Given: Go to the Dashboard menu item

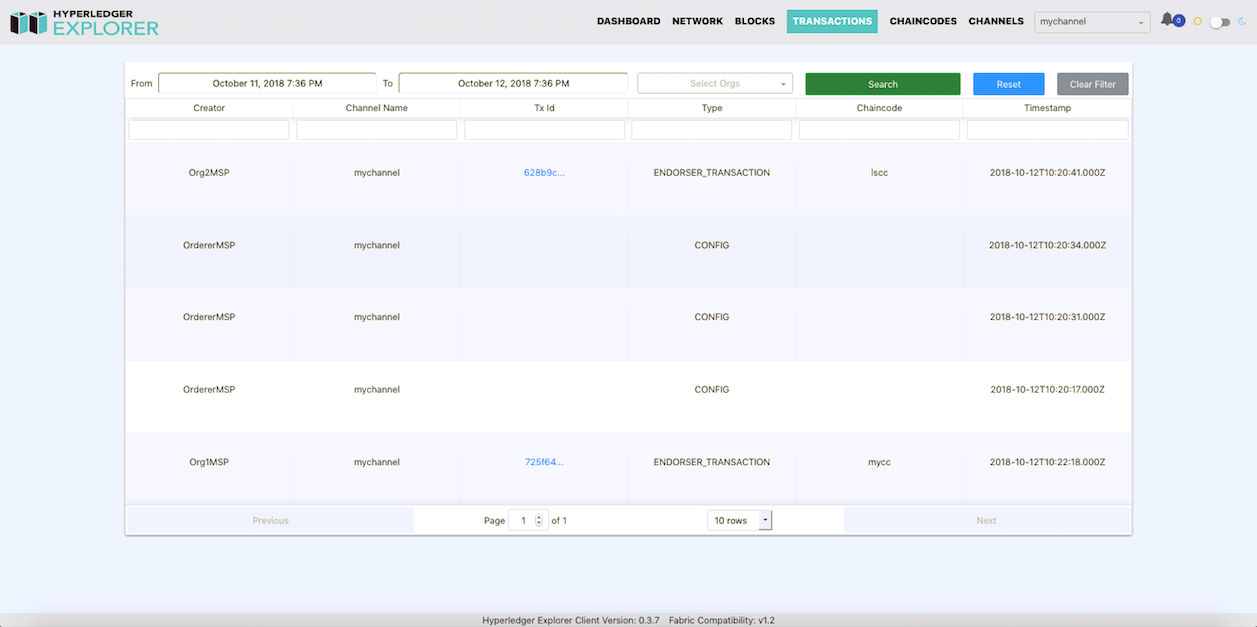Looking at the screenshot, I should (628, 21).
